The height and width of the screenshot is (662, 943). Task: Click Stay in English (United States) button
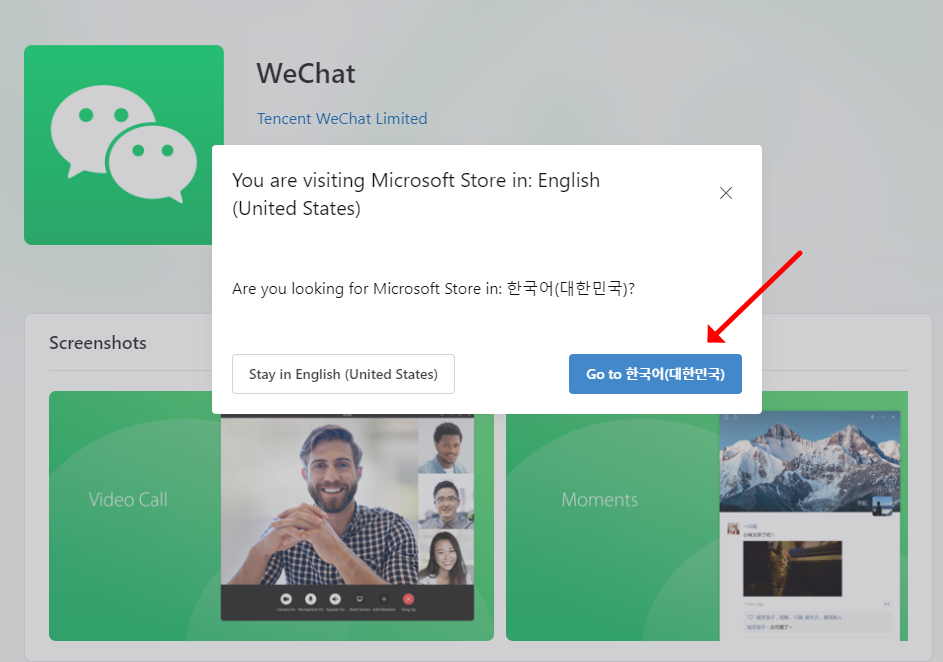tap(343, 374)
